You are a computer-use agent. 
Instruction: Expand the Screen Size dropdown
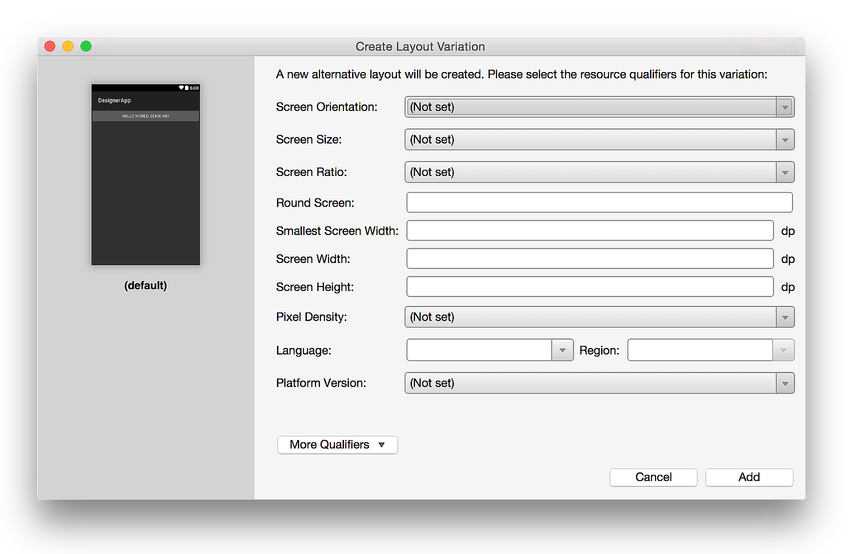599,140
